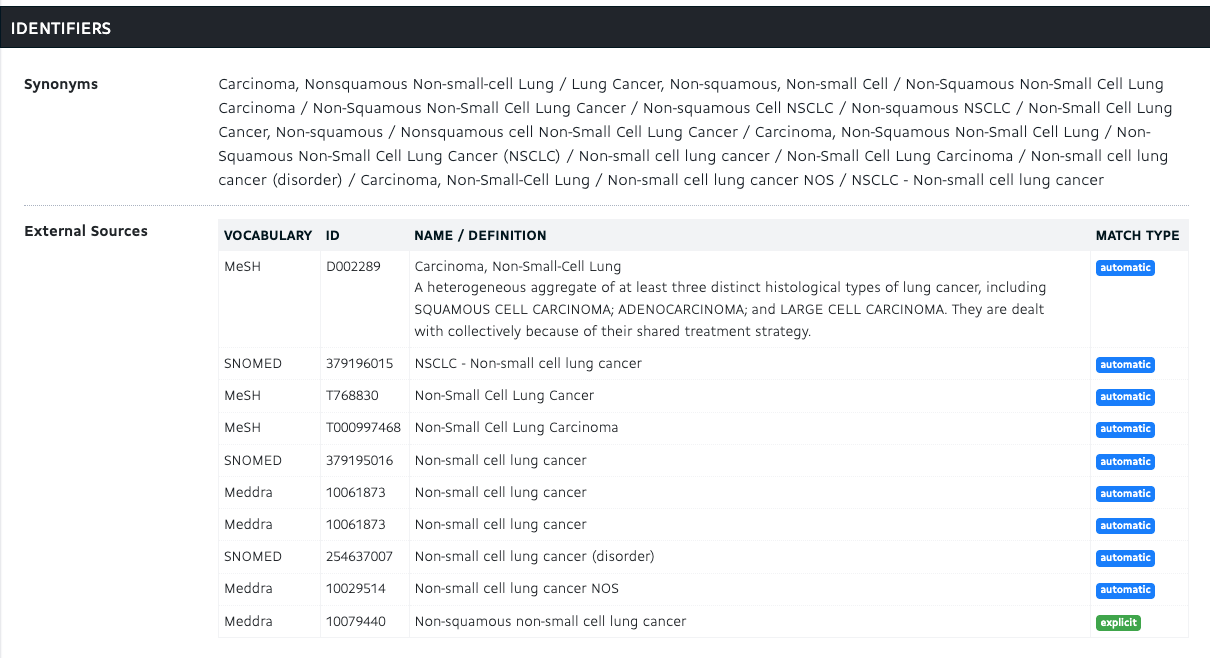Image resolution: width=1210 pixels, height=658 pixels.
Task: Click automatic badge in the 254637007 row
Action: (1125, 558)
